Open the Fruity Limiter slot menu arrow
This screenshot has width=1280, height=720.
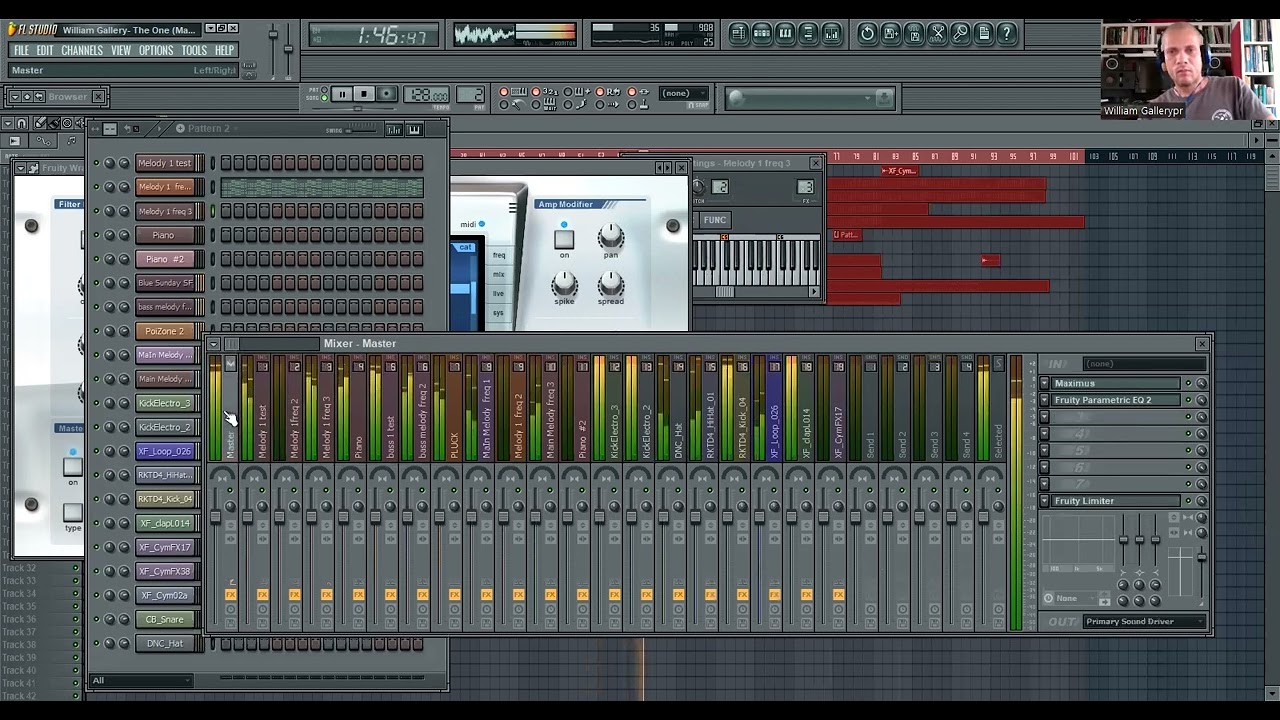pos(1045,501)
